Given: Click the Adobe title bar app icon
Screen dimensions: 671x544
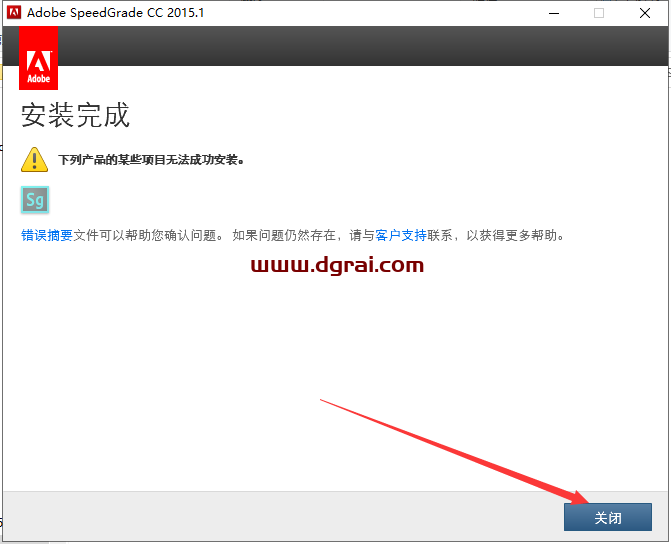Looking at the screenshot, I should pos(14,12).
